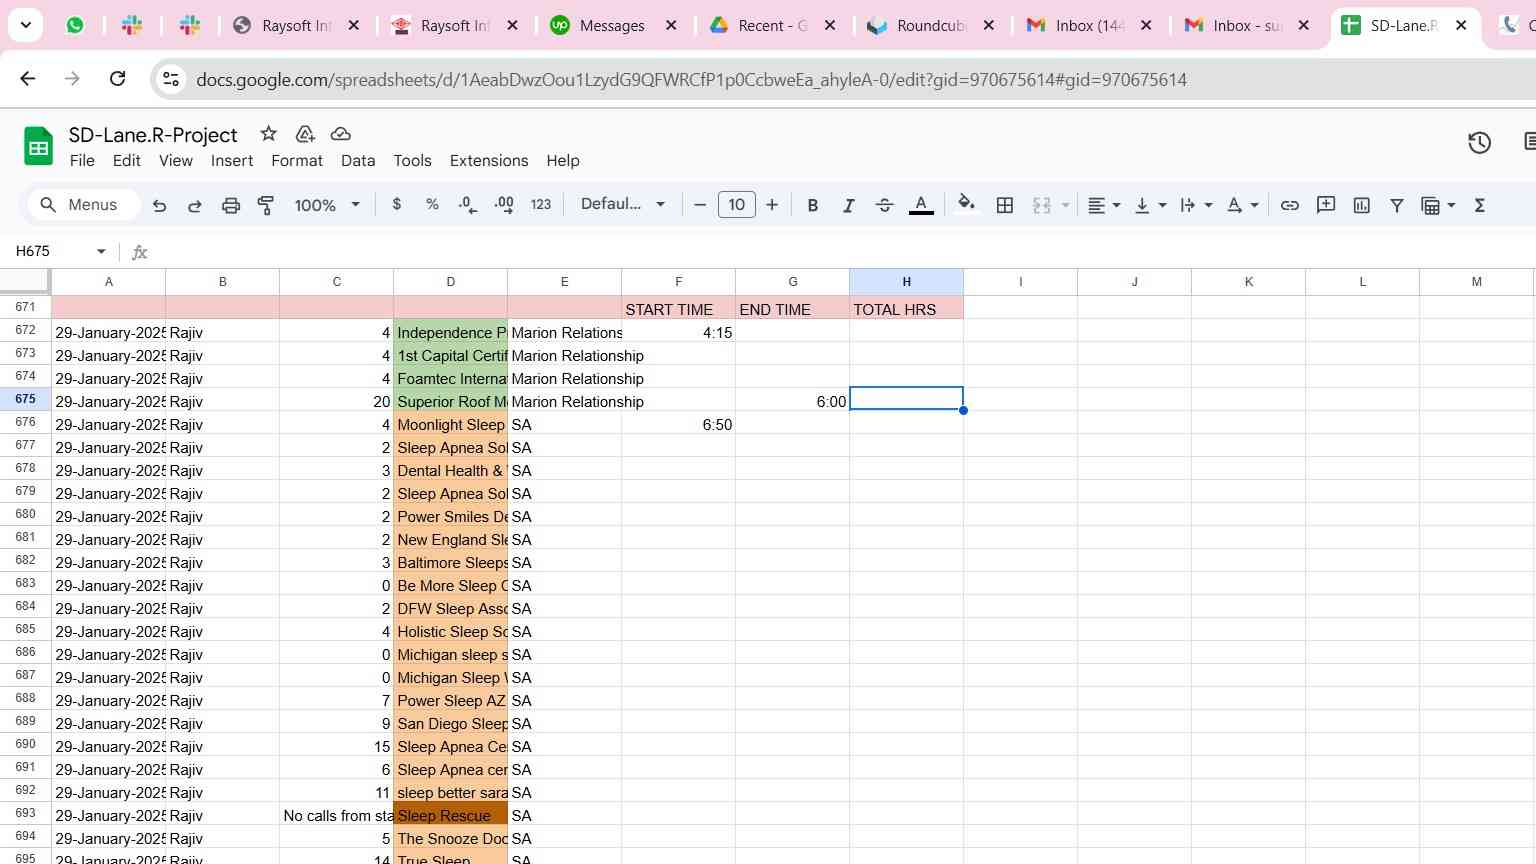Open the Name box dropdown arrow
This screenshot has height=864, width=1536.
(x=101, y=251)
